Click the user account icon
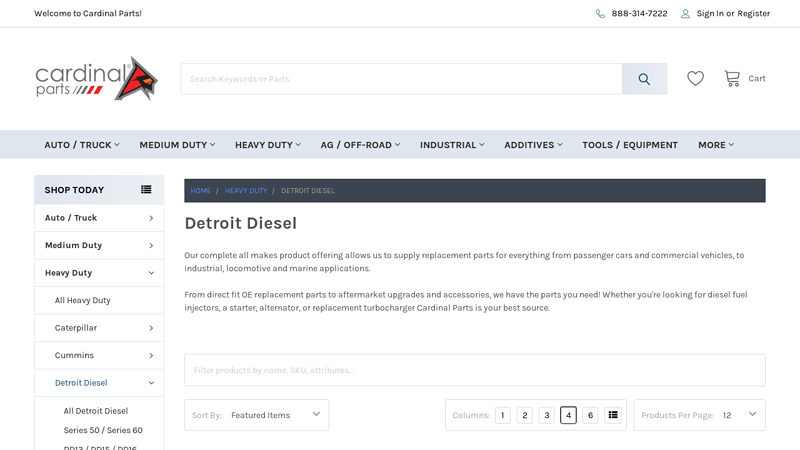The image size is (800, 450). click(x=685, y=13)
